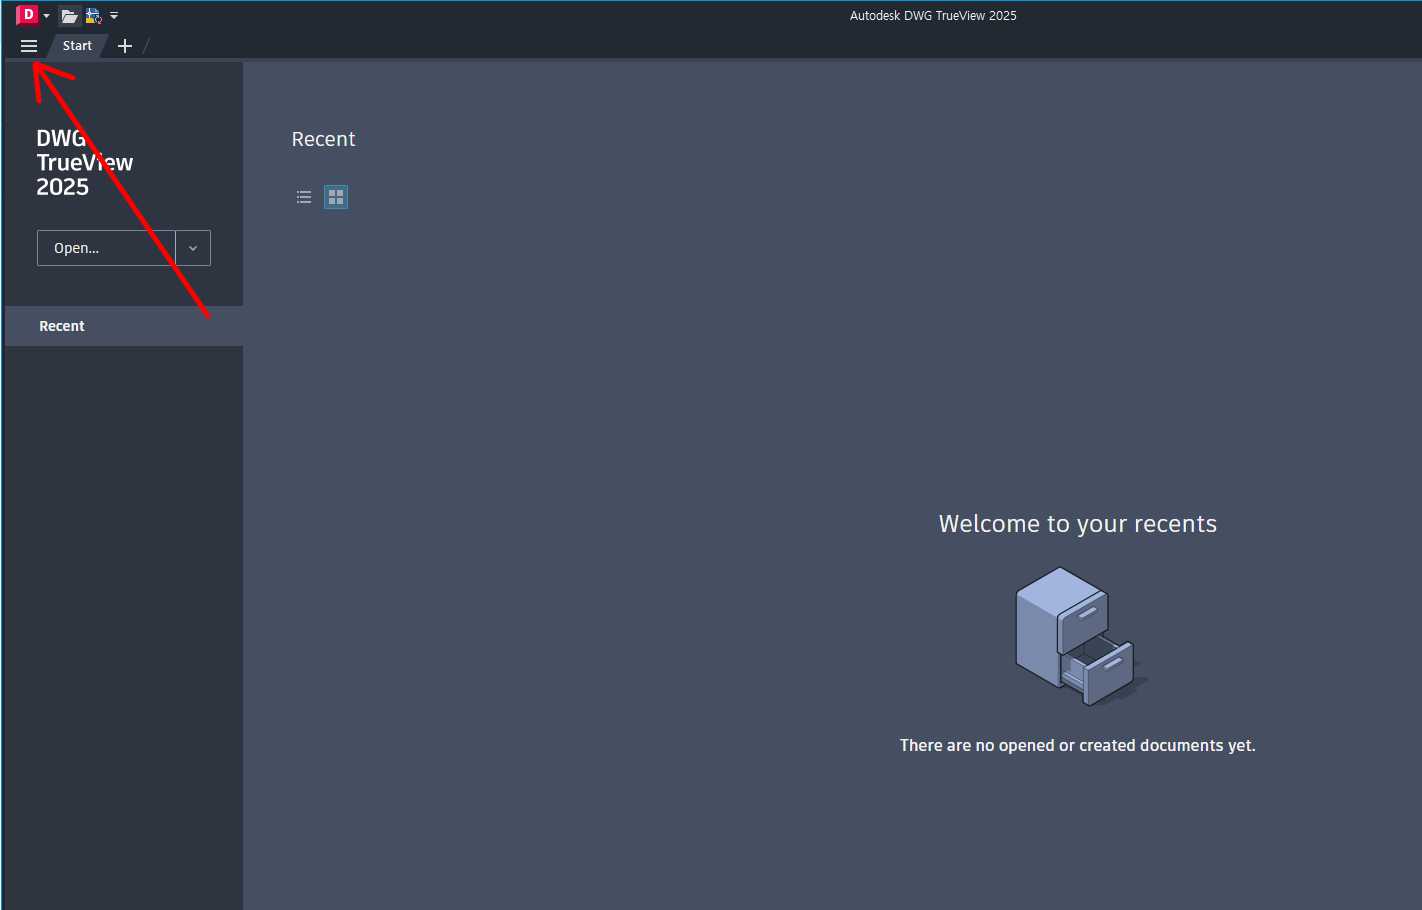Click the file cabinet illustration
The image size is (1422, 910).
pyautogui.click(x=1080, y=637)
